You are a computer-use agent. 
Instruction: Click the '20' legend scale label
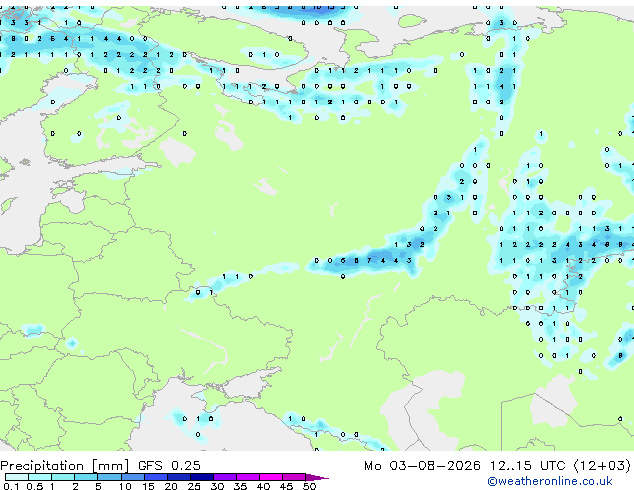coord(171,486)
